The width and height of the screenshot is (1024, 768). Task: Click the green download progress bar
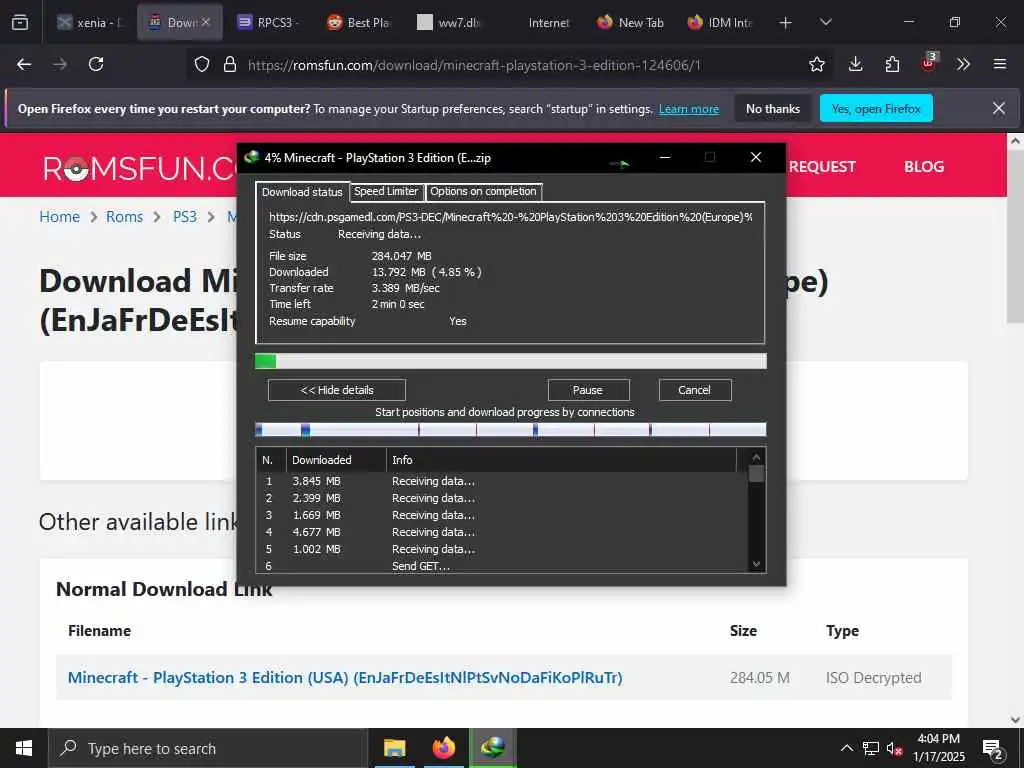[x=510, y=361]
